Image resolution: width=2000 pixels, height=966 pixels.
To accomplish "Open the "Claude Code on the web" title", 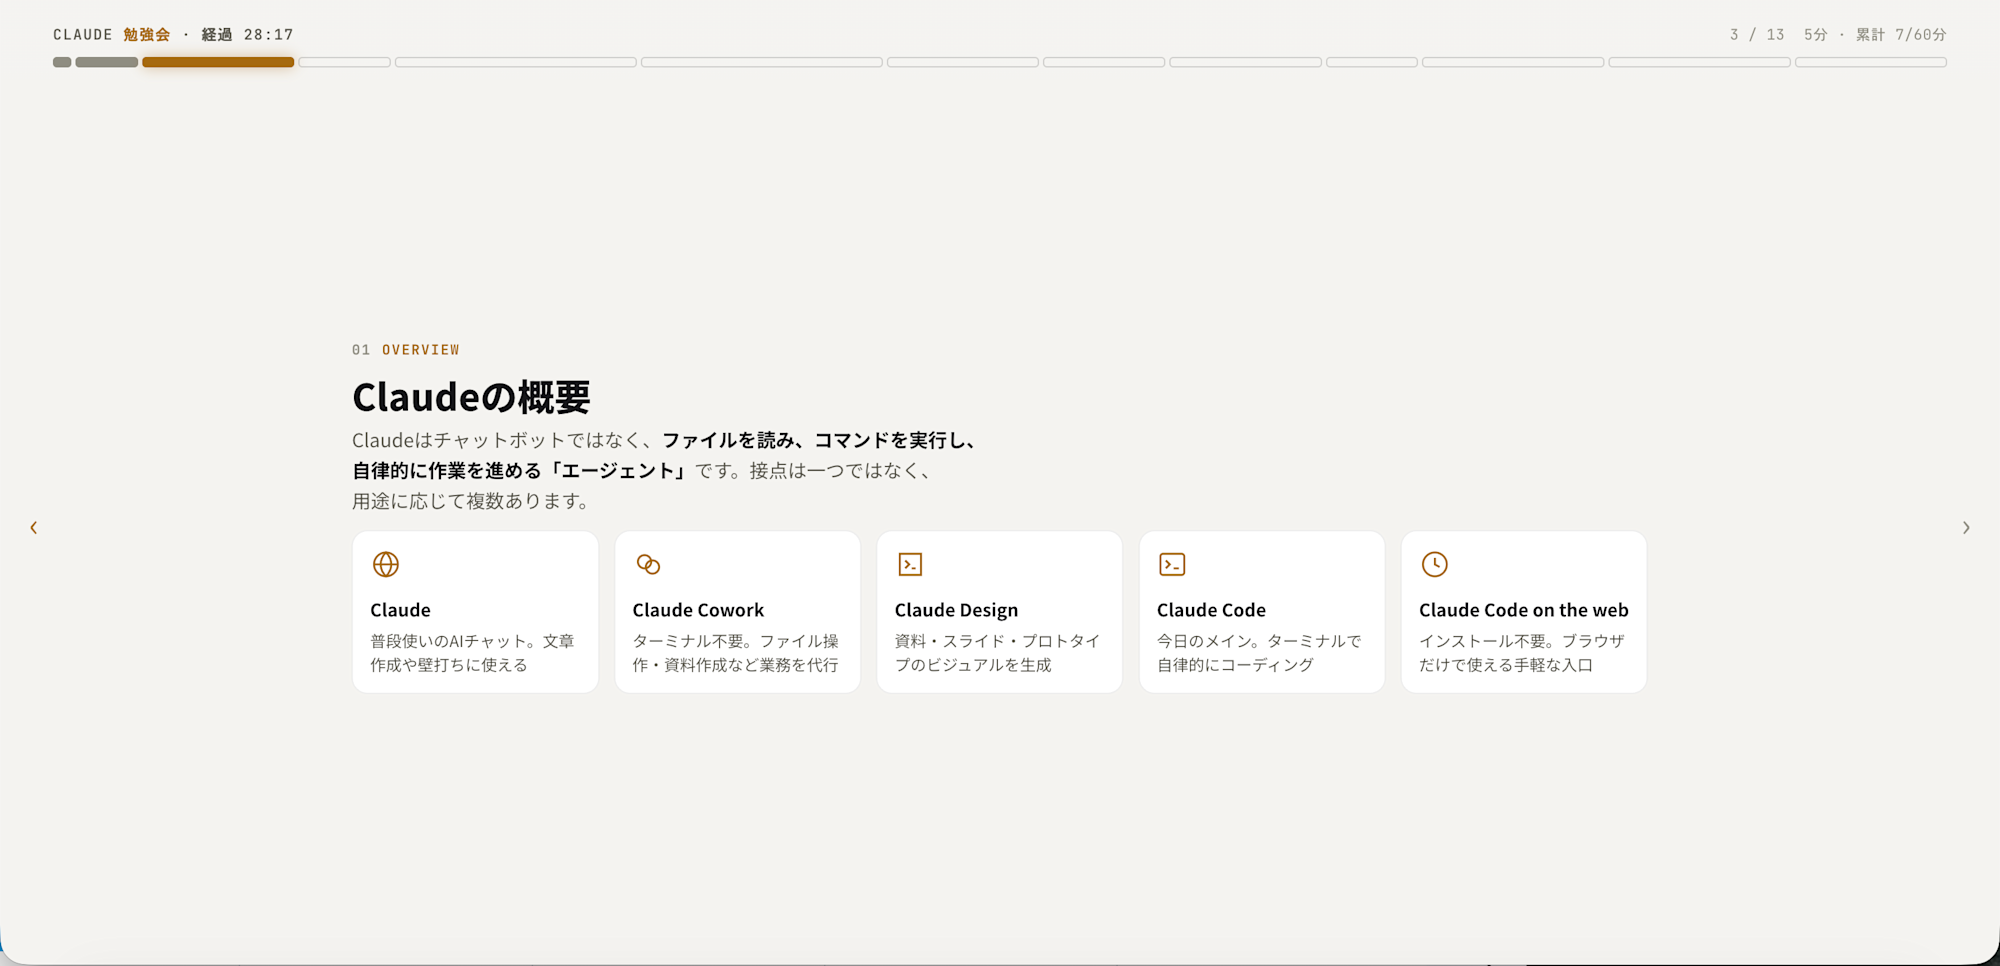I will 1523,610.
